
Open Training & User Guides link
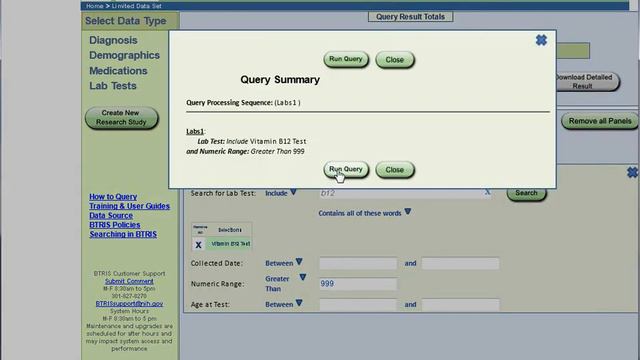click(x=129, y=206)
